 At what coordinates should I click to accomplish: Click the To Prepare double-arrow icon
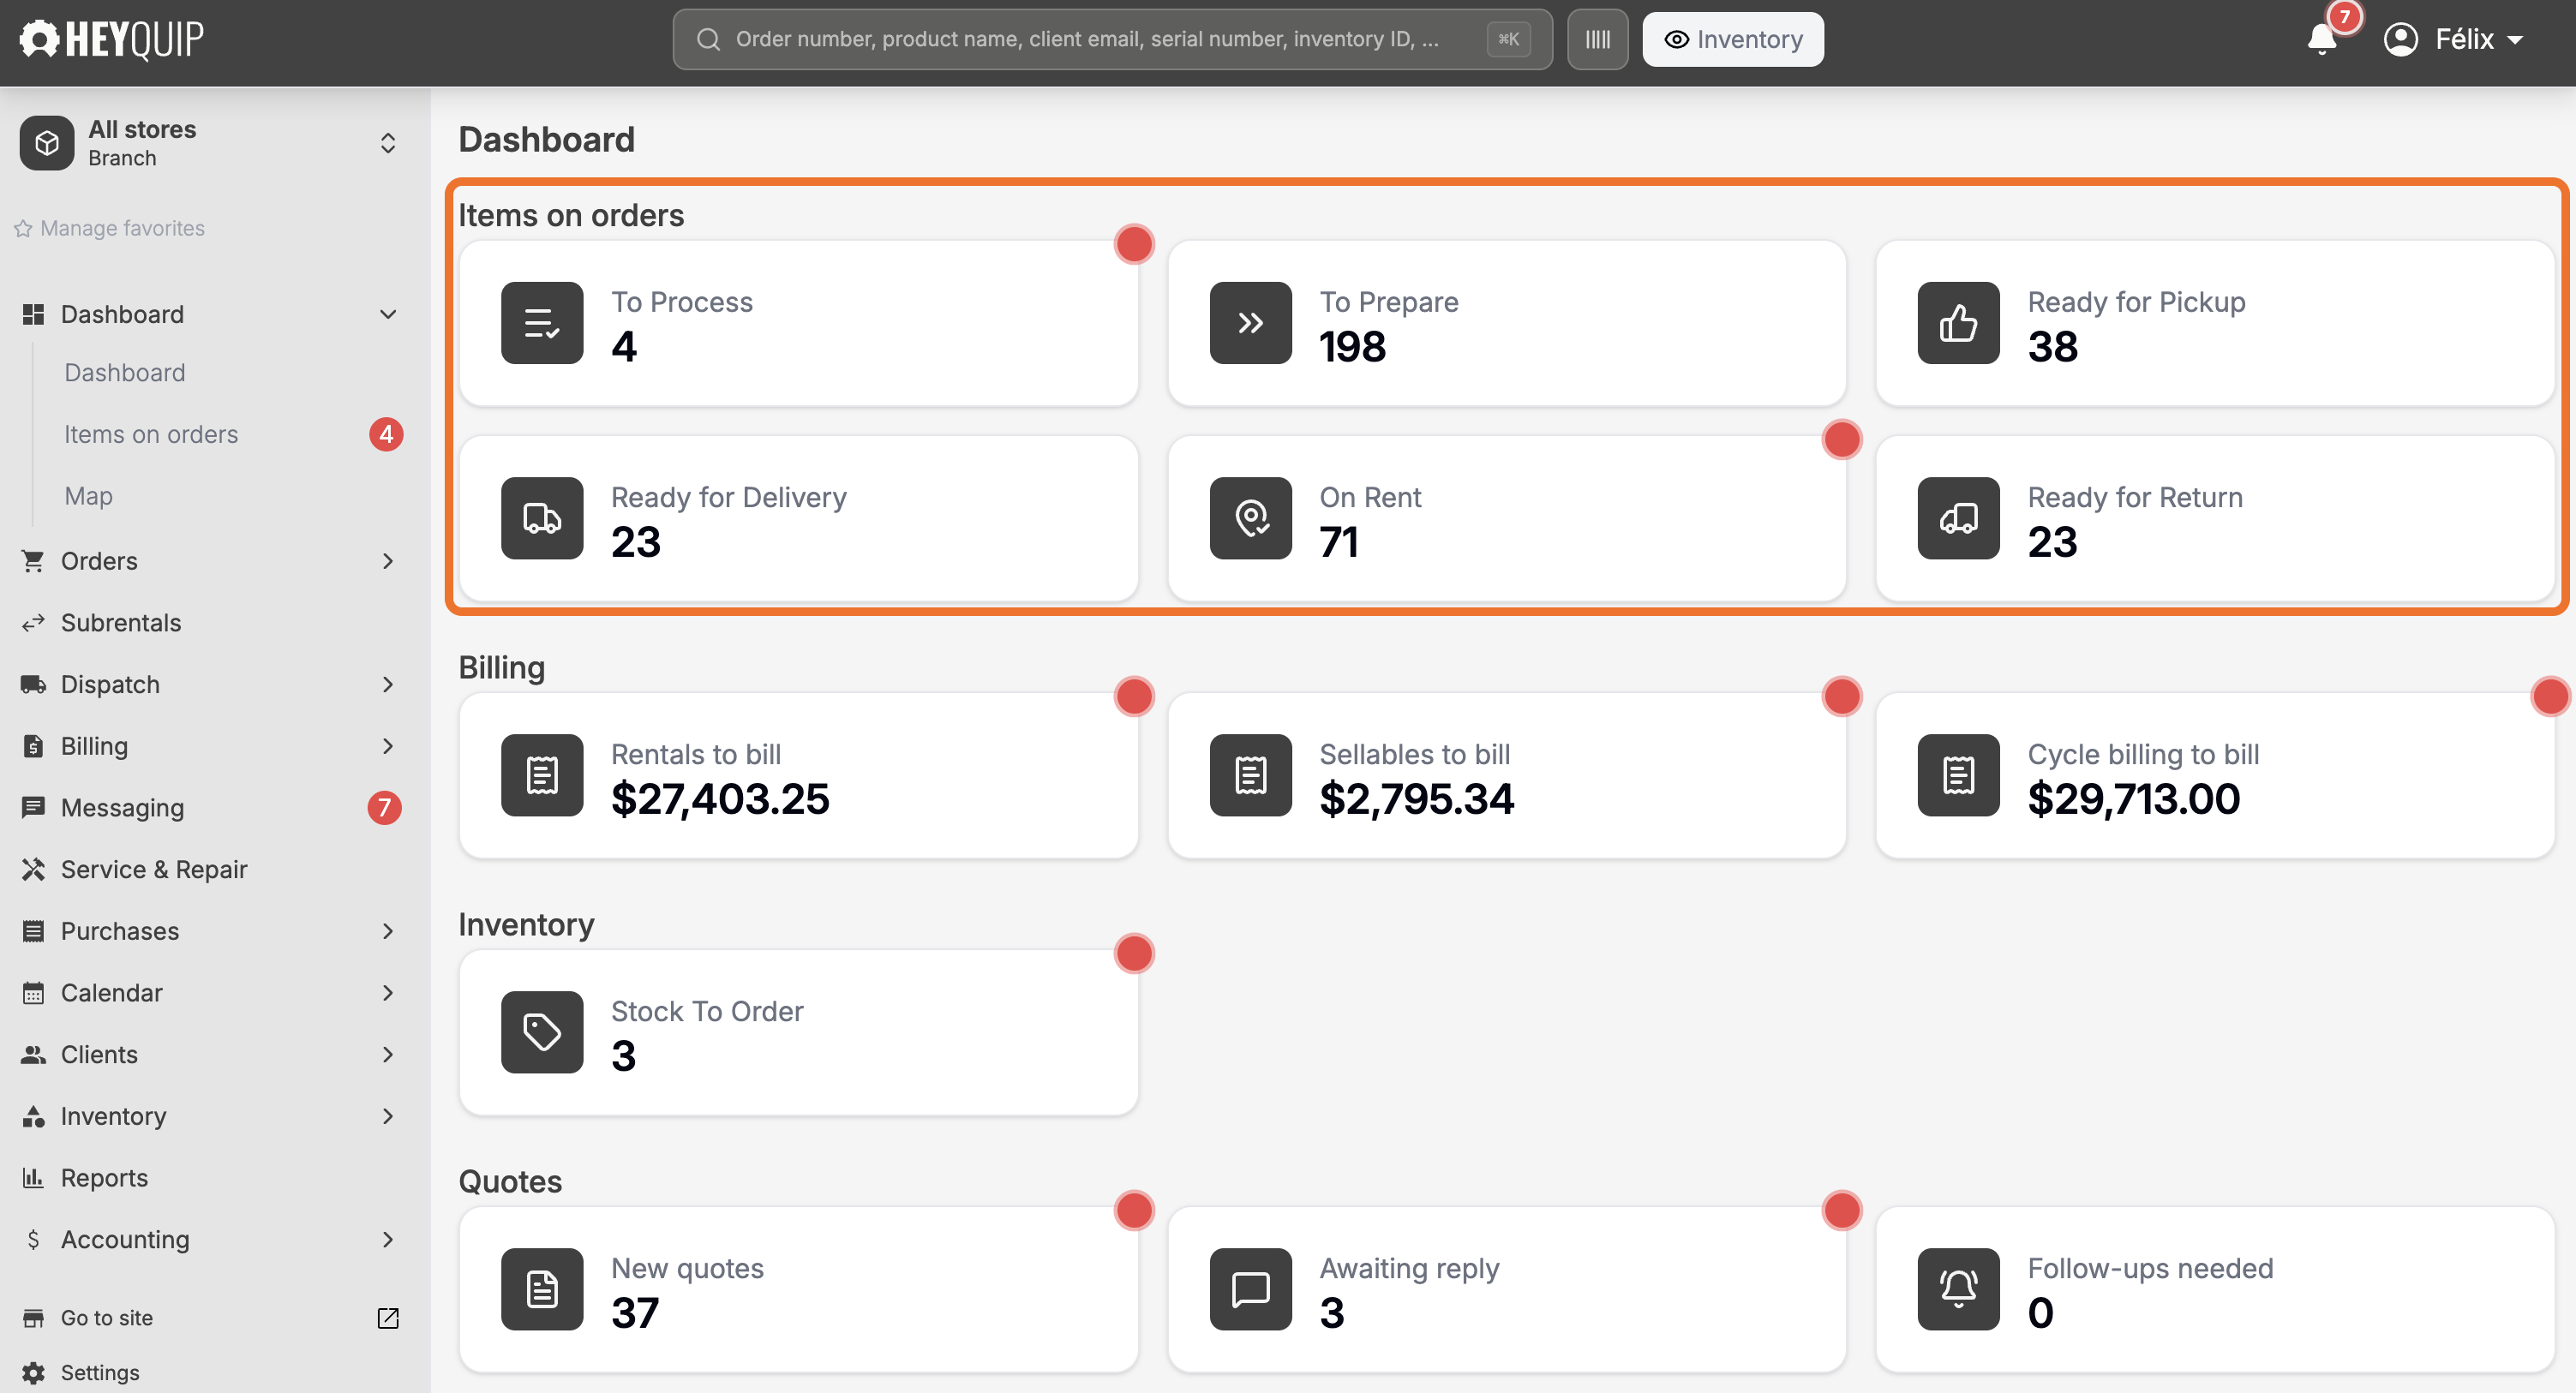(x=1250, y=323)
